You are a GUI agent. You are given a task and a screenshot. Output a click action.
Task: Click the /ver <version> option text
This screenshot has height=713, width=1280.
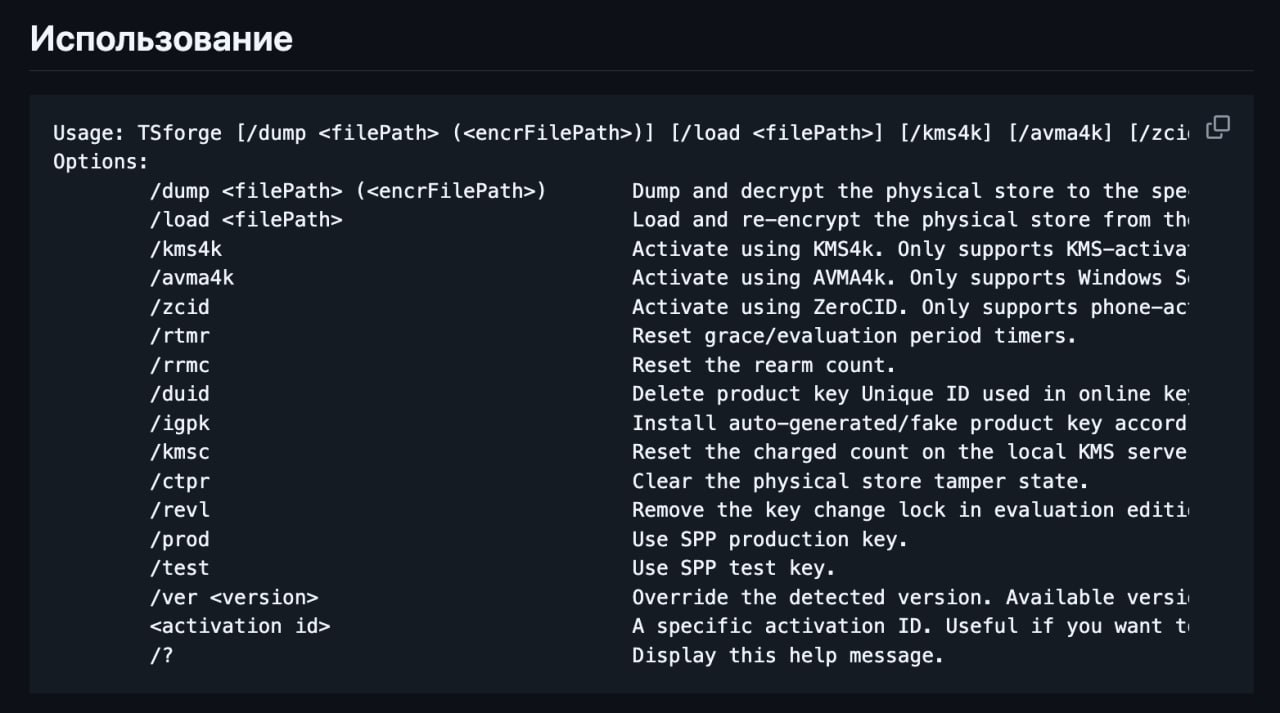(234, 597)
